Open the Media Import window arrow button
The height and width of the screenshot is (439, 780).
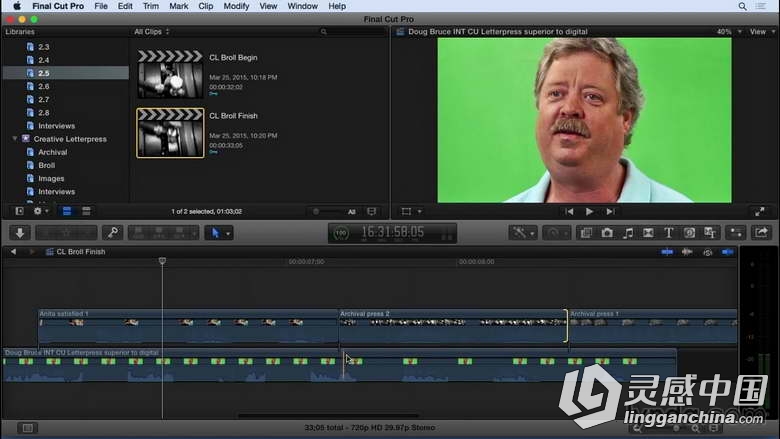click(20, 233)
